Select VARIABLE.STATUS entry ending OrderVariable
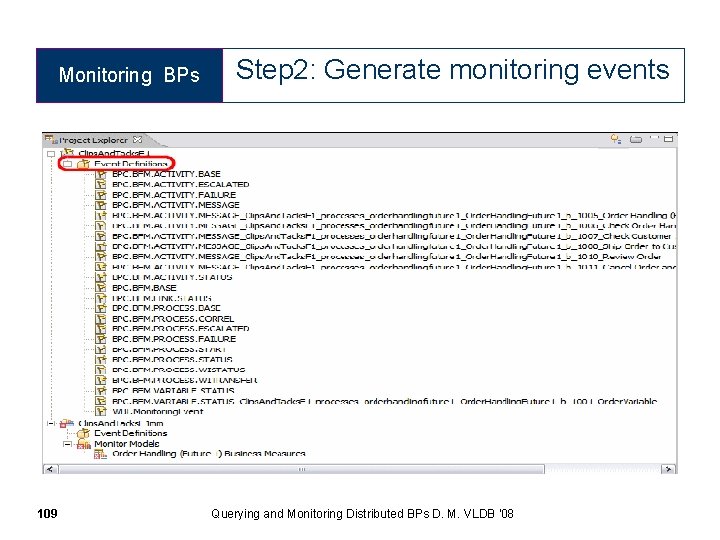Viewport: 720px width, 540px height. coord(385,401)
